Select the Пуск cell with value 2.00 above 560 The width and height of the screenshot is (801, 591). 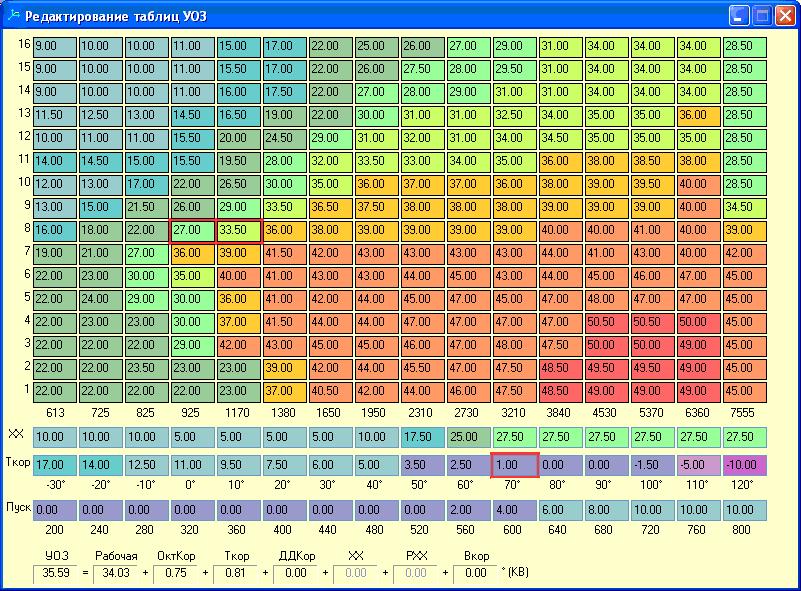click(x=469, y=510)
